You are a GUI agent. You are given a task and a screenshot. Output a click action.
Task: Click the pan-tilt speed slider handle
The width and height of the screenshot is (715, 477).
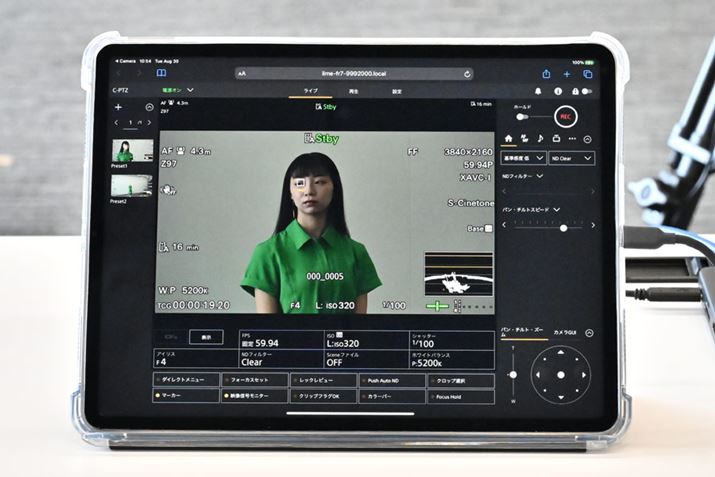point(563,227)
